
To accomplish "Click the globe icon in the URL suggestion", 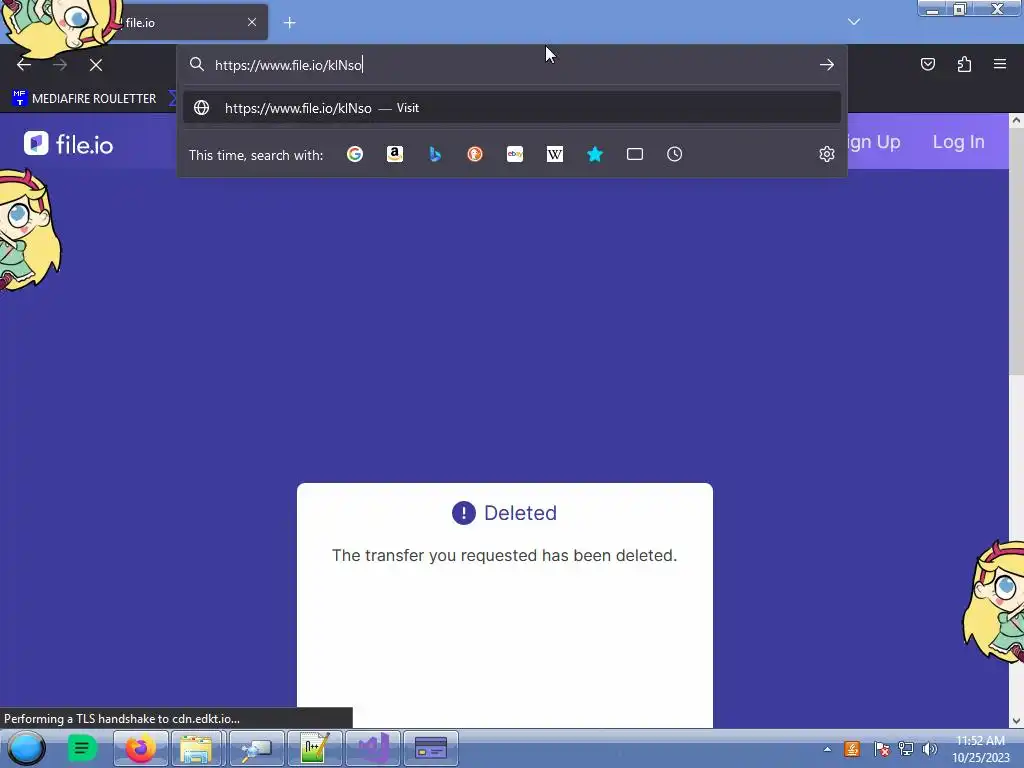I will pos(201,108).
